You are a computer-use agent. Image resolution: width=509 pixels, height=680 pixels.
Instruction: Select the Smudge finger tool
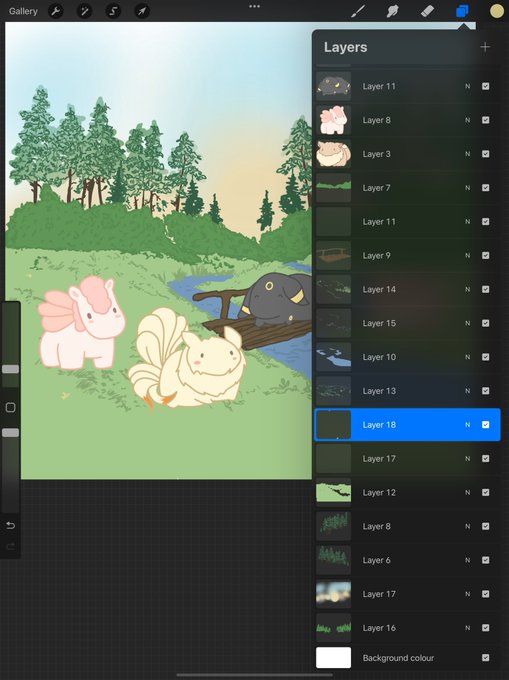click(x=392, y=11)
